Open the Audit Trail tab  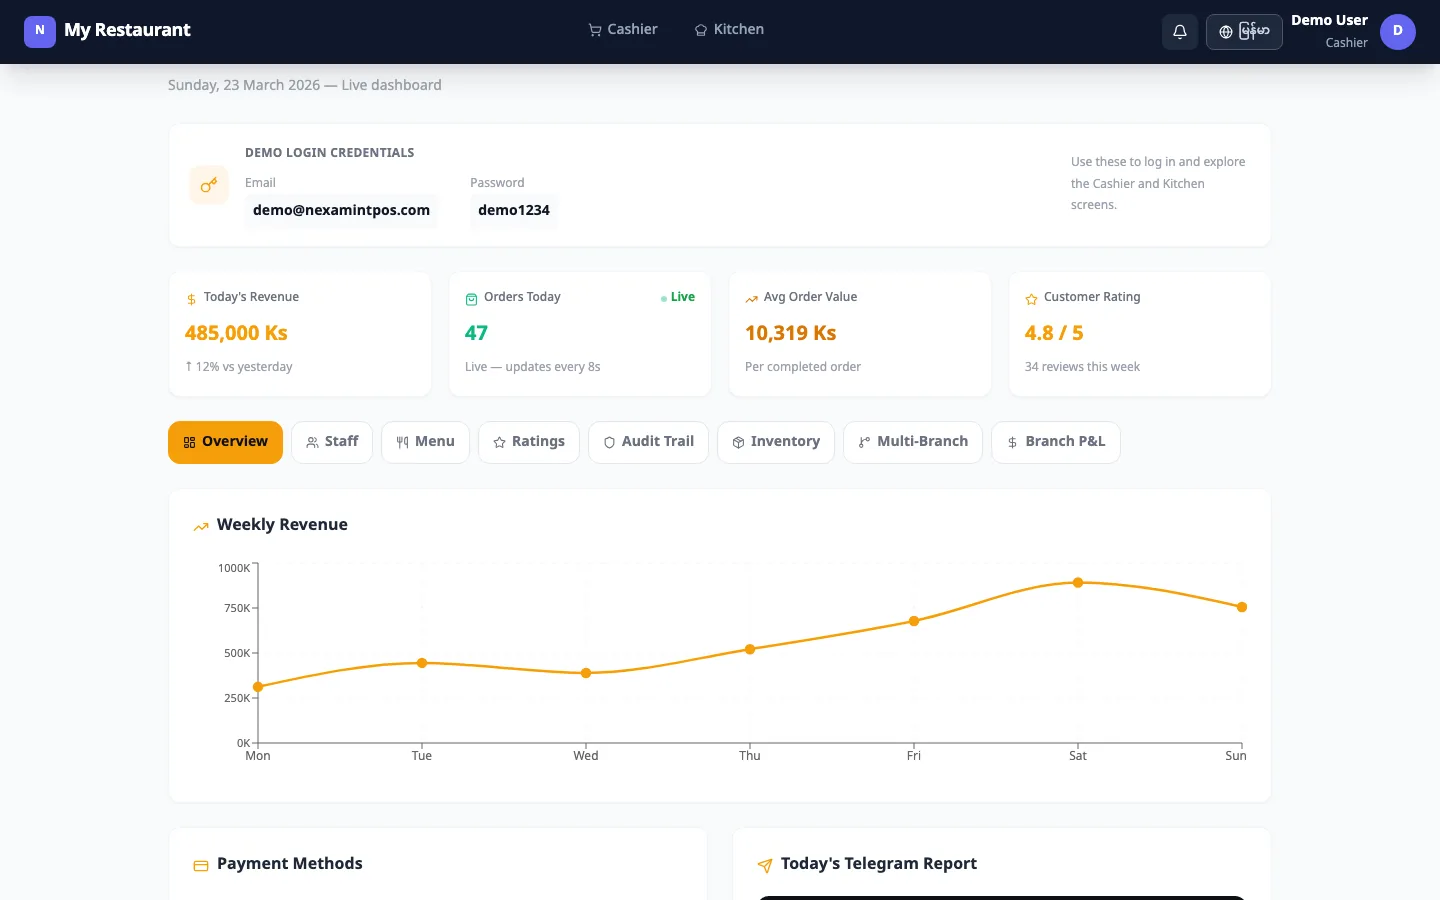coord(648,442)
